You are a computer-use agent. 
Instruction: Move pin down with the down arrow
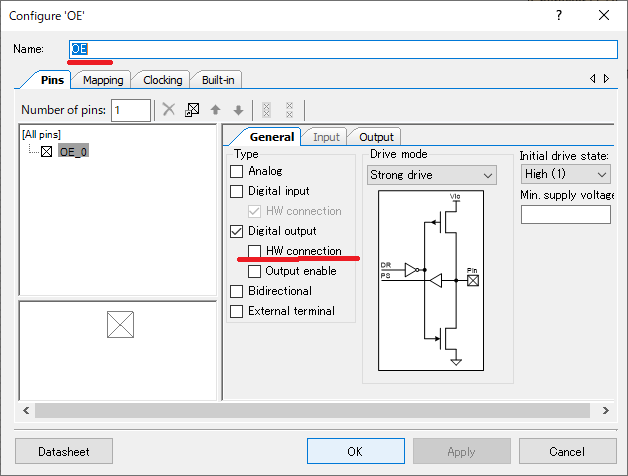(238, 109)
